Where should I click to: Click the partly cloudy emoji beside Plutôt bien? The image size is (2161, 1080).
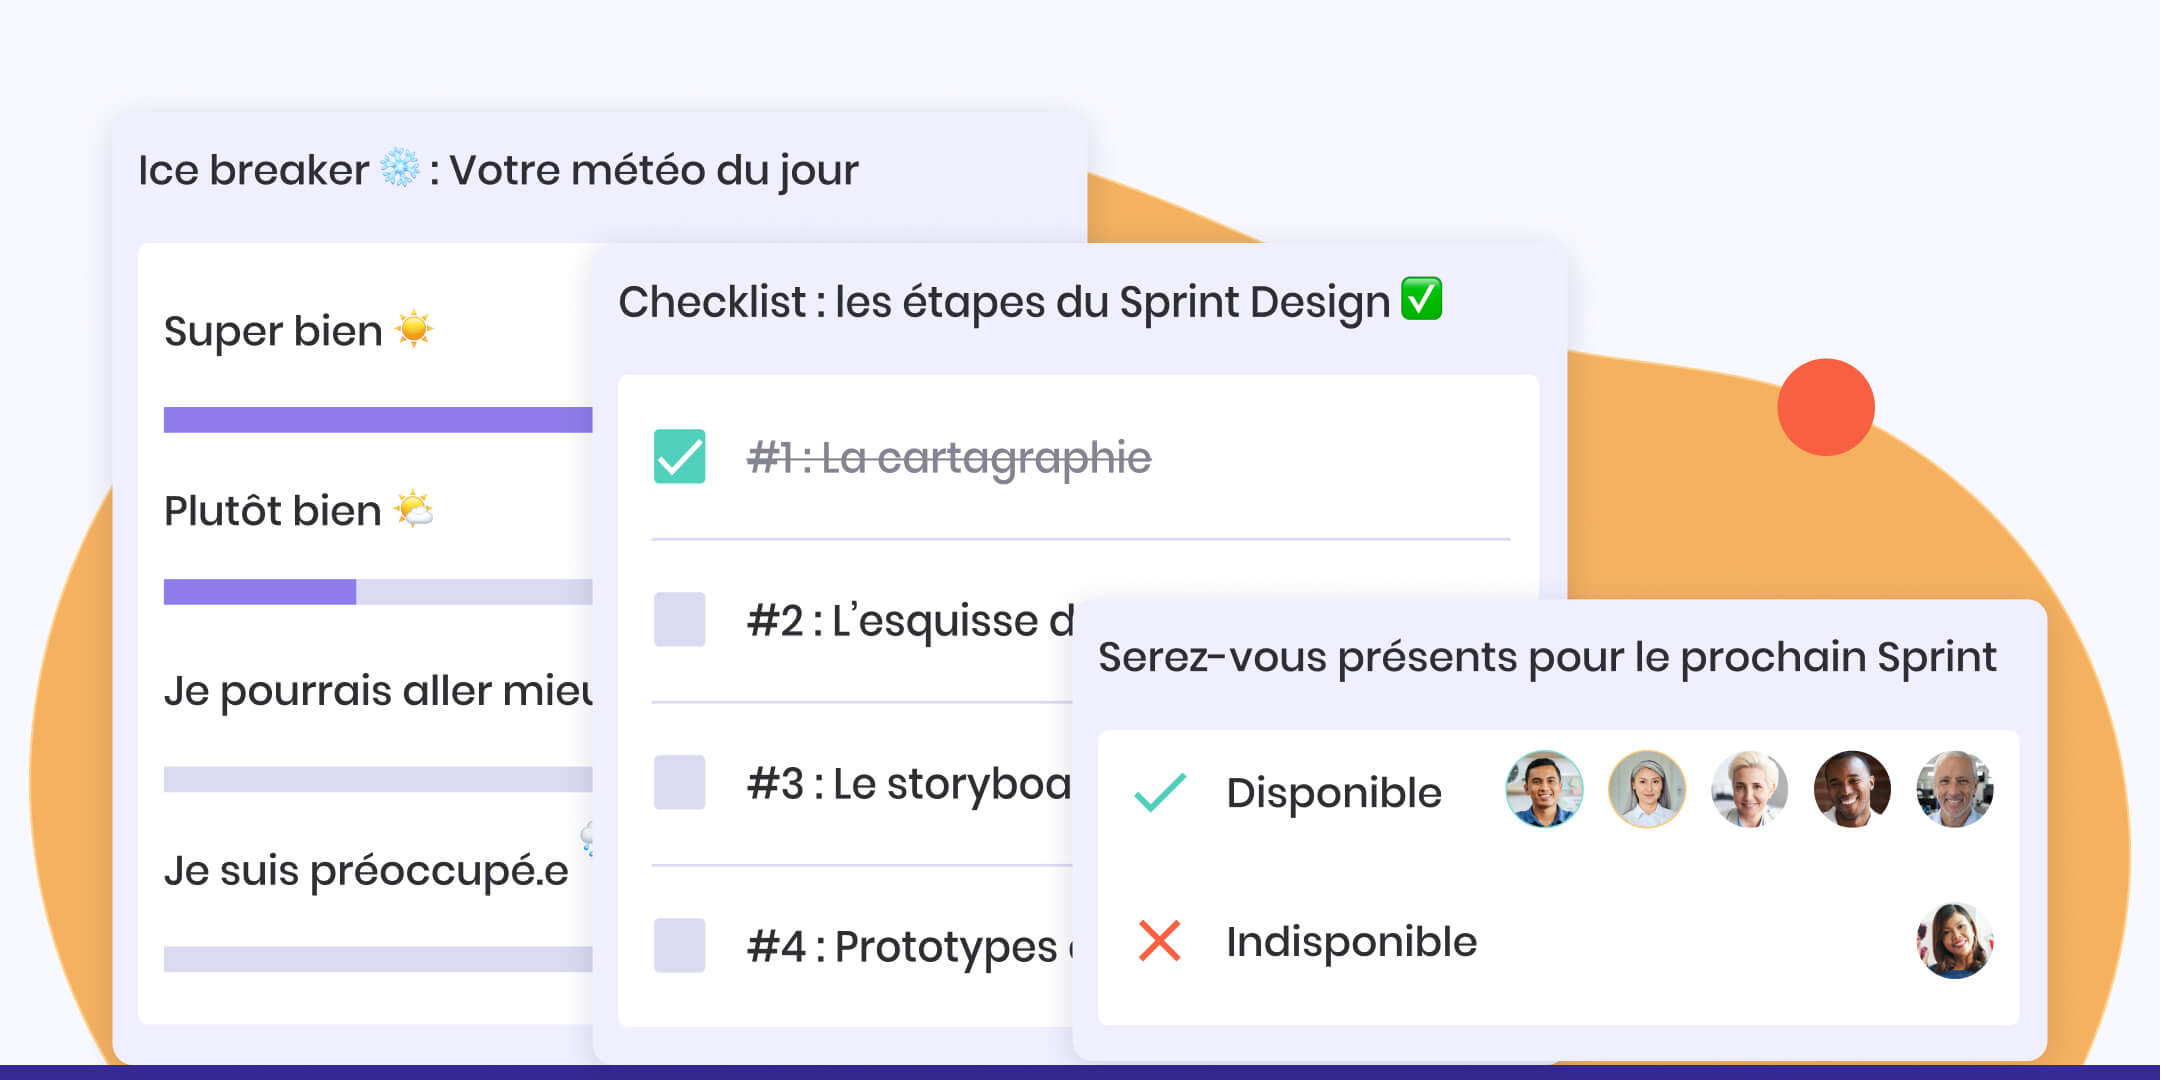click(413, 509)
